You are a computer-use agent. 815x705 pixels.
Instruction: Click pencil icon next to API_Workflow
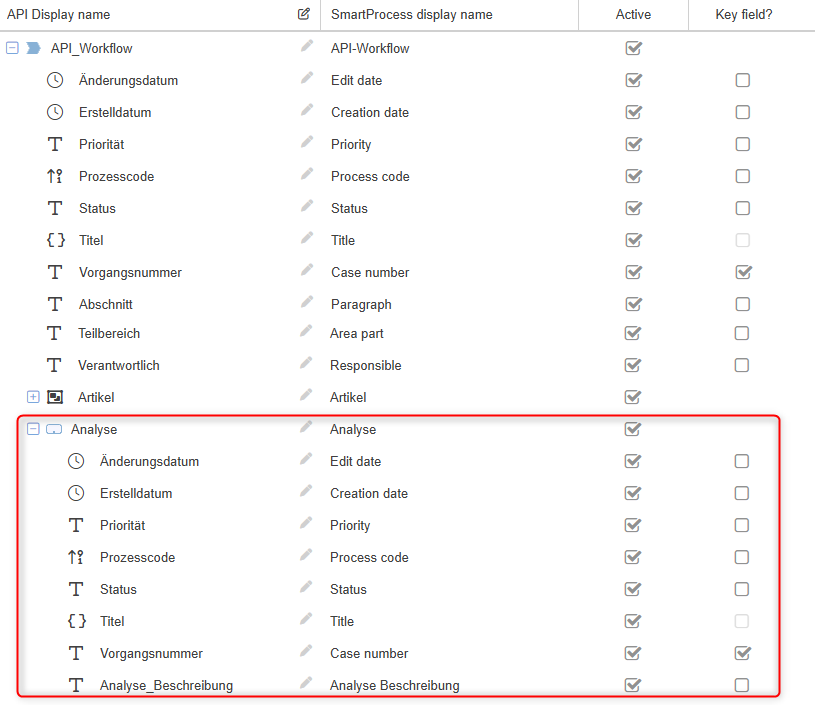(306, 47)
